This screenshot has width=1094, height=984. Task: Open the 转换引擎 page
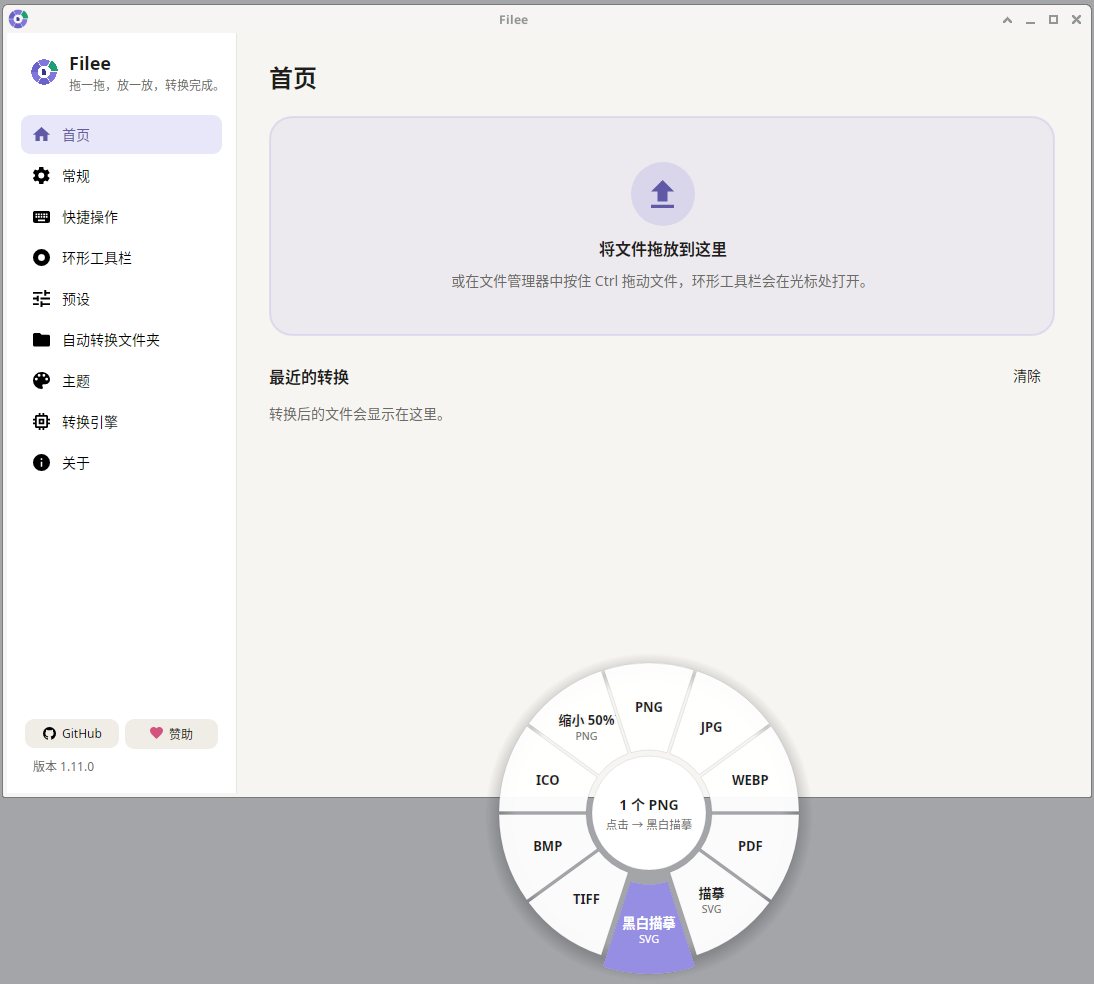pos(121,422)
